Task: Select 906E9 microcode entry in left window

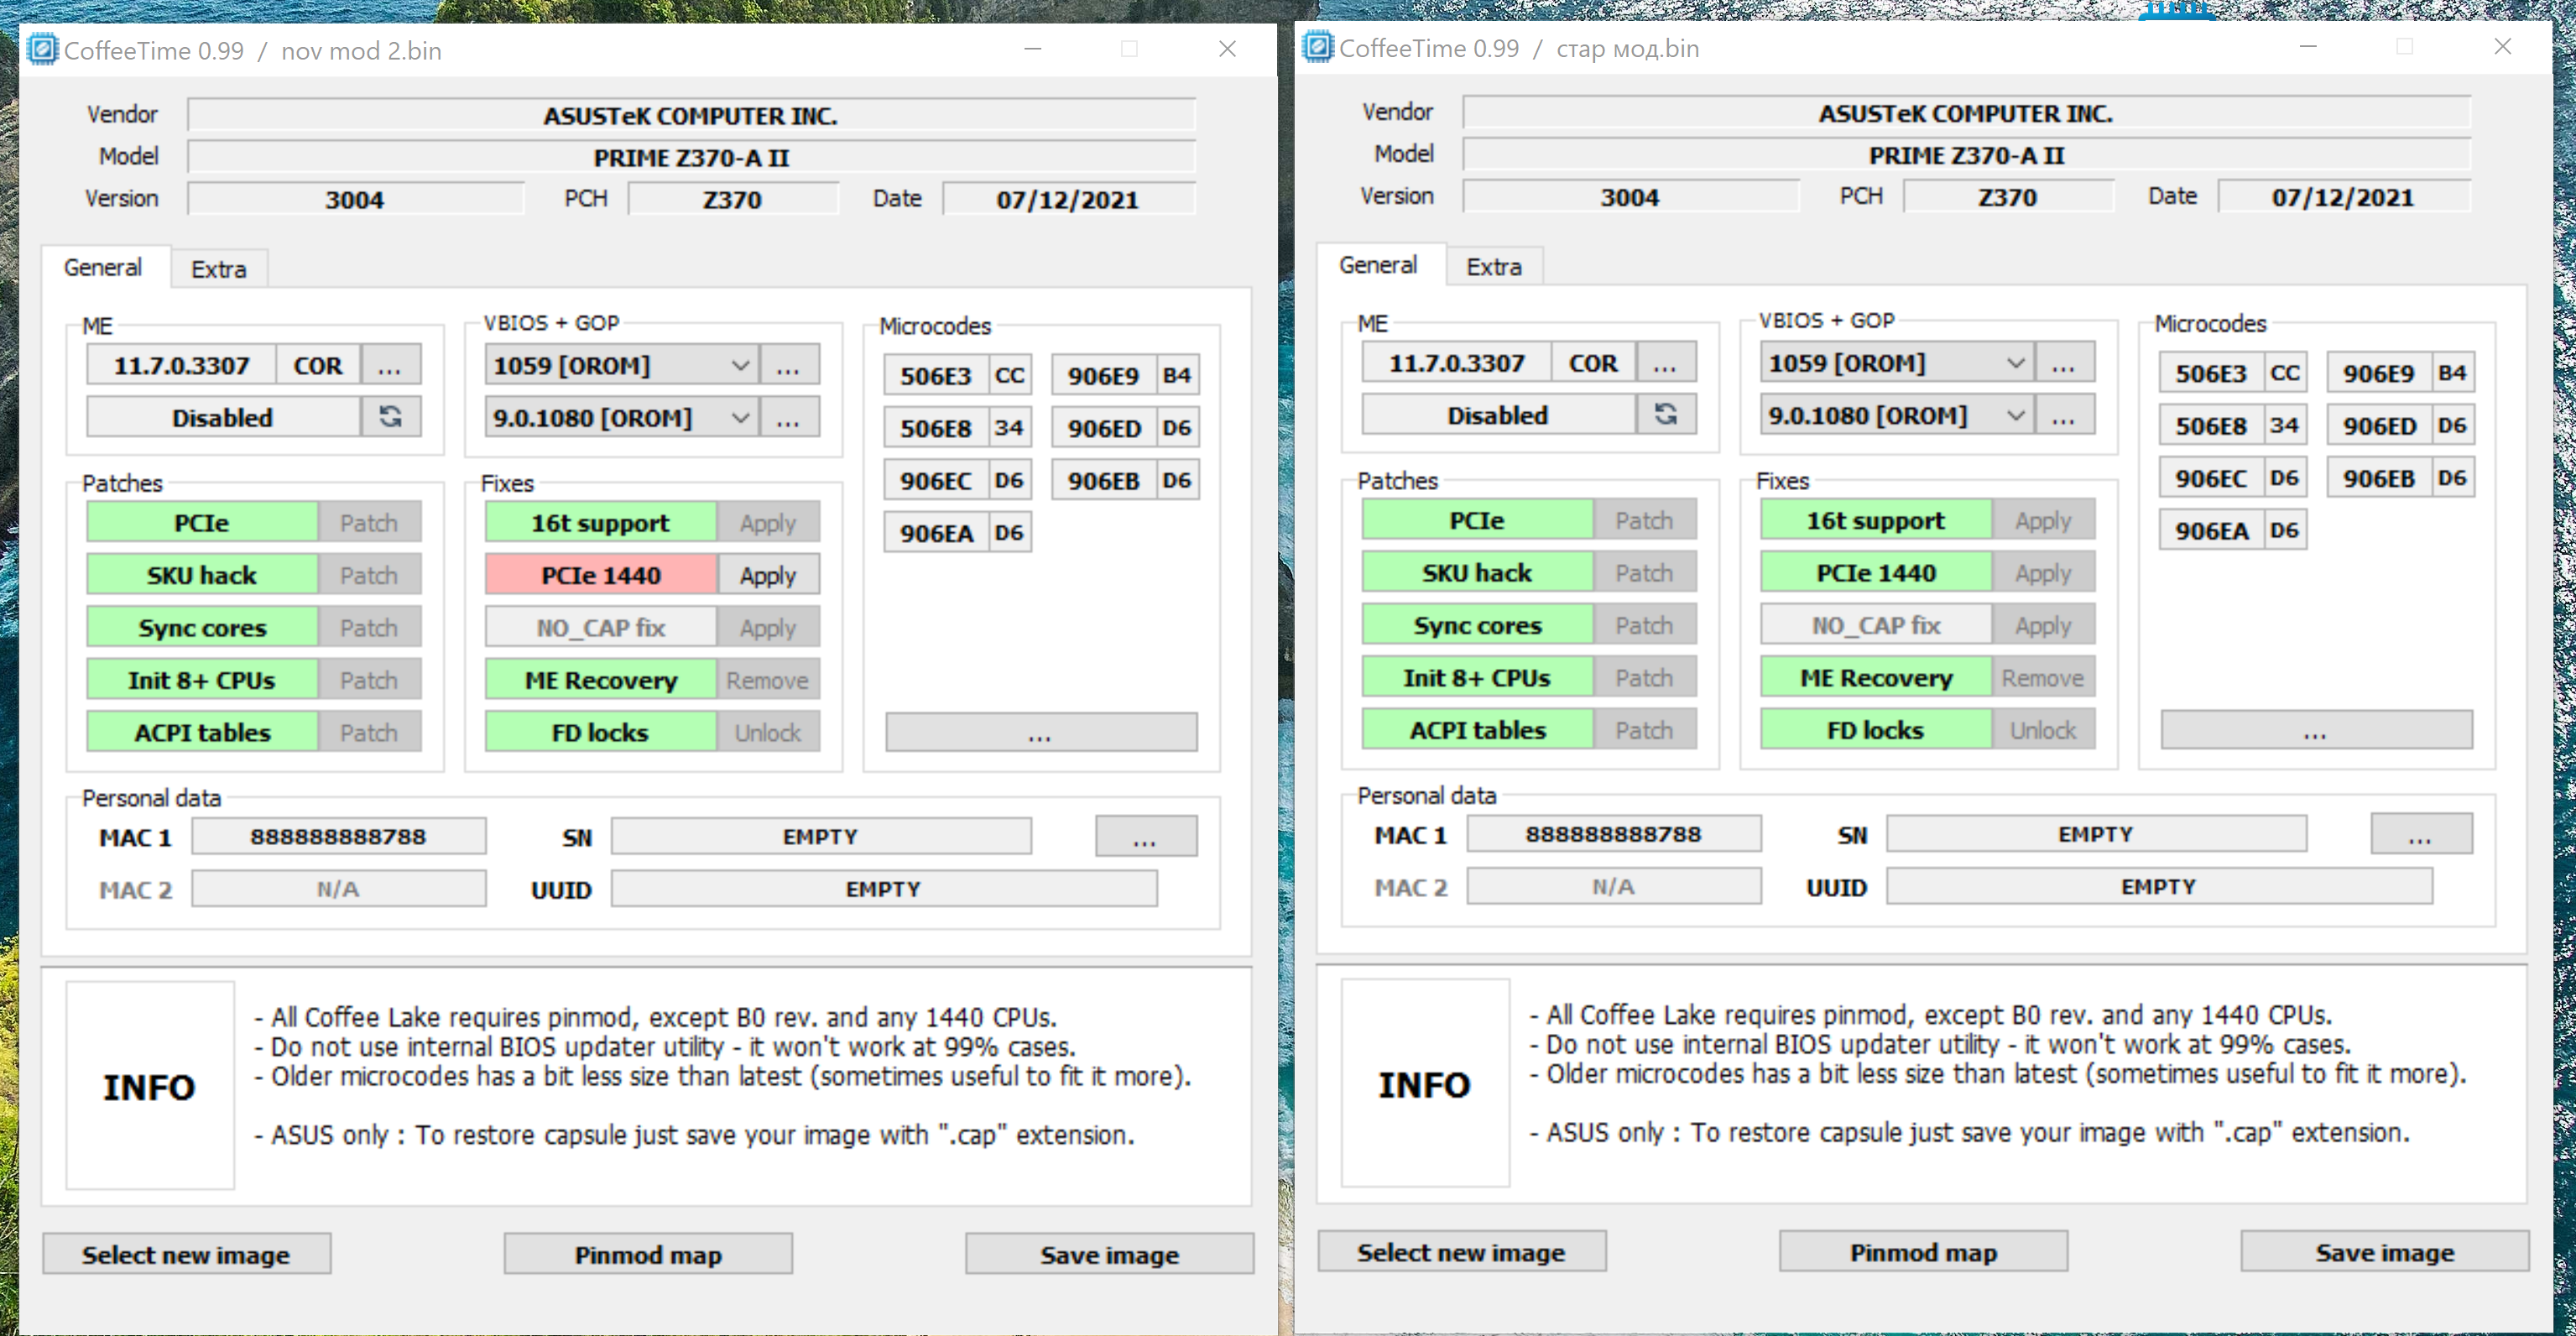Action: click(x=1103, y=376)
